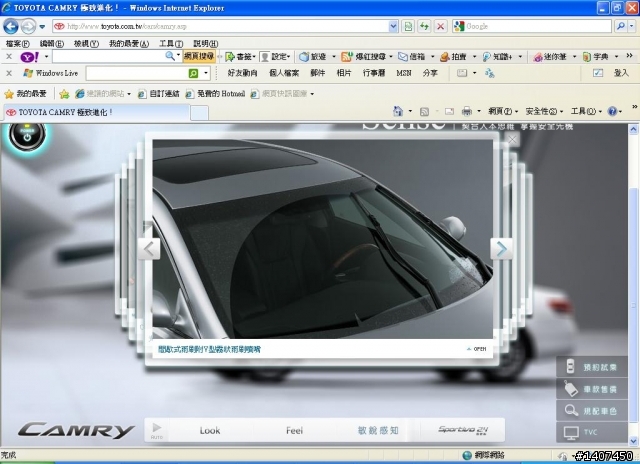The image size is (640, 464).
Task: Click the 字典 dictionary icon
Action: pos(587,57)
